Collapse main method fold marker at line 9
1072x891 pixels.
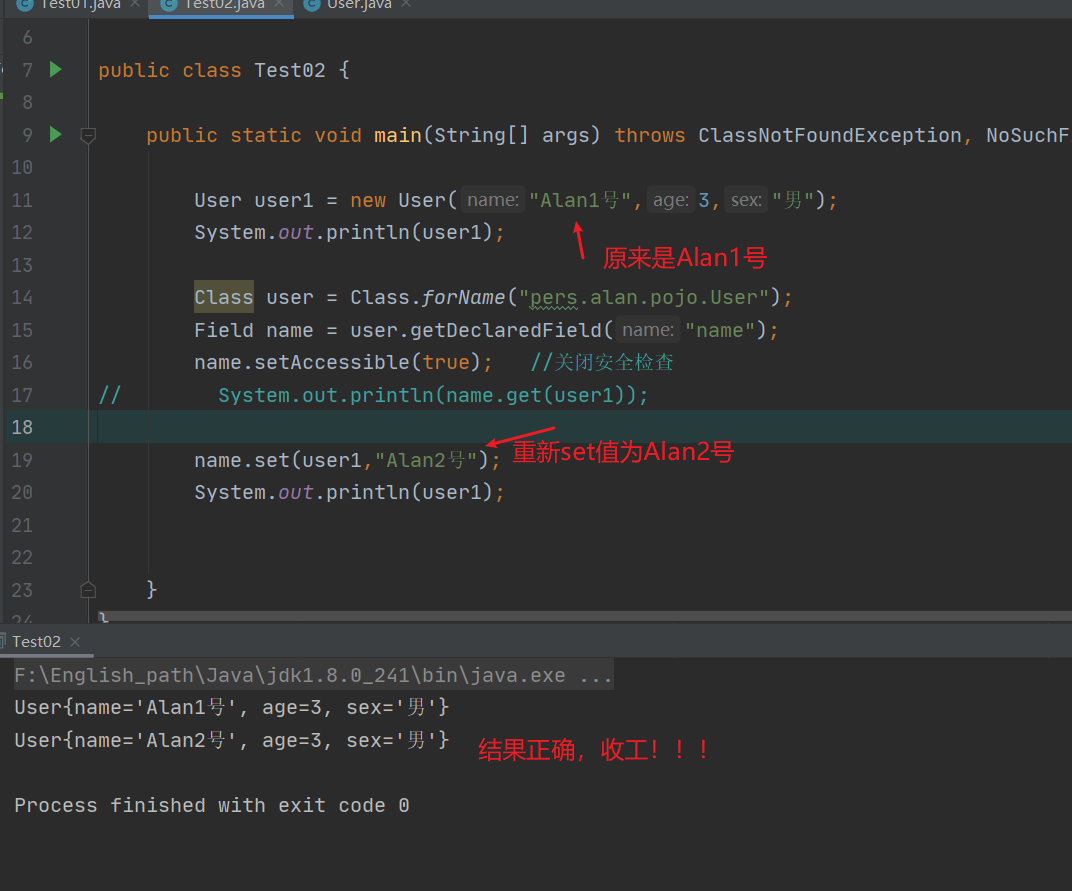coord(88,135)
